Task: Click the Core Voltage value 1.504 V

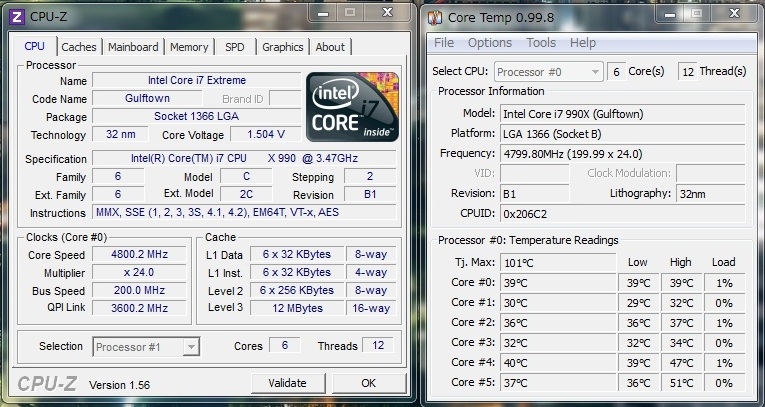Action: [x=265, y=134]
